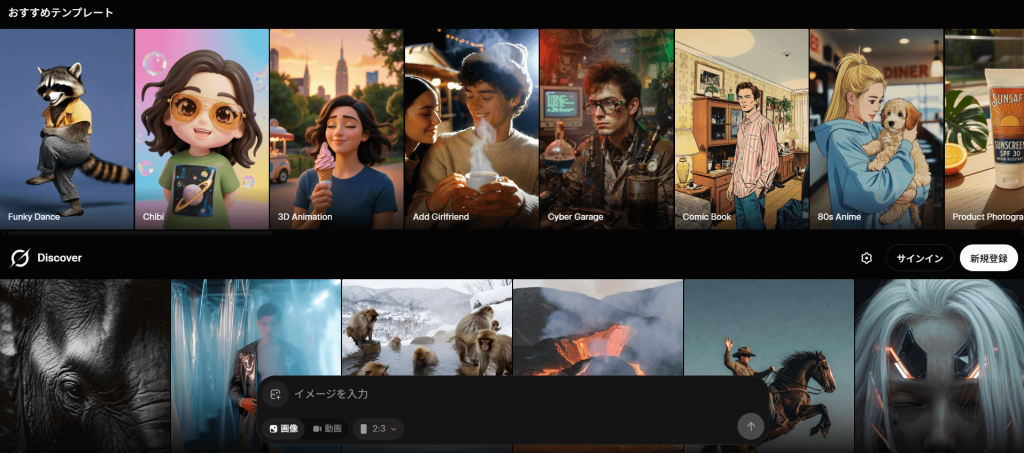The width and height of the screenshot is (1024, 453).
Task: Click the サインイン sign-in button
Action: pyautogui.click(x=919, y=258)
